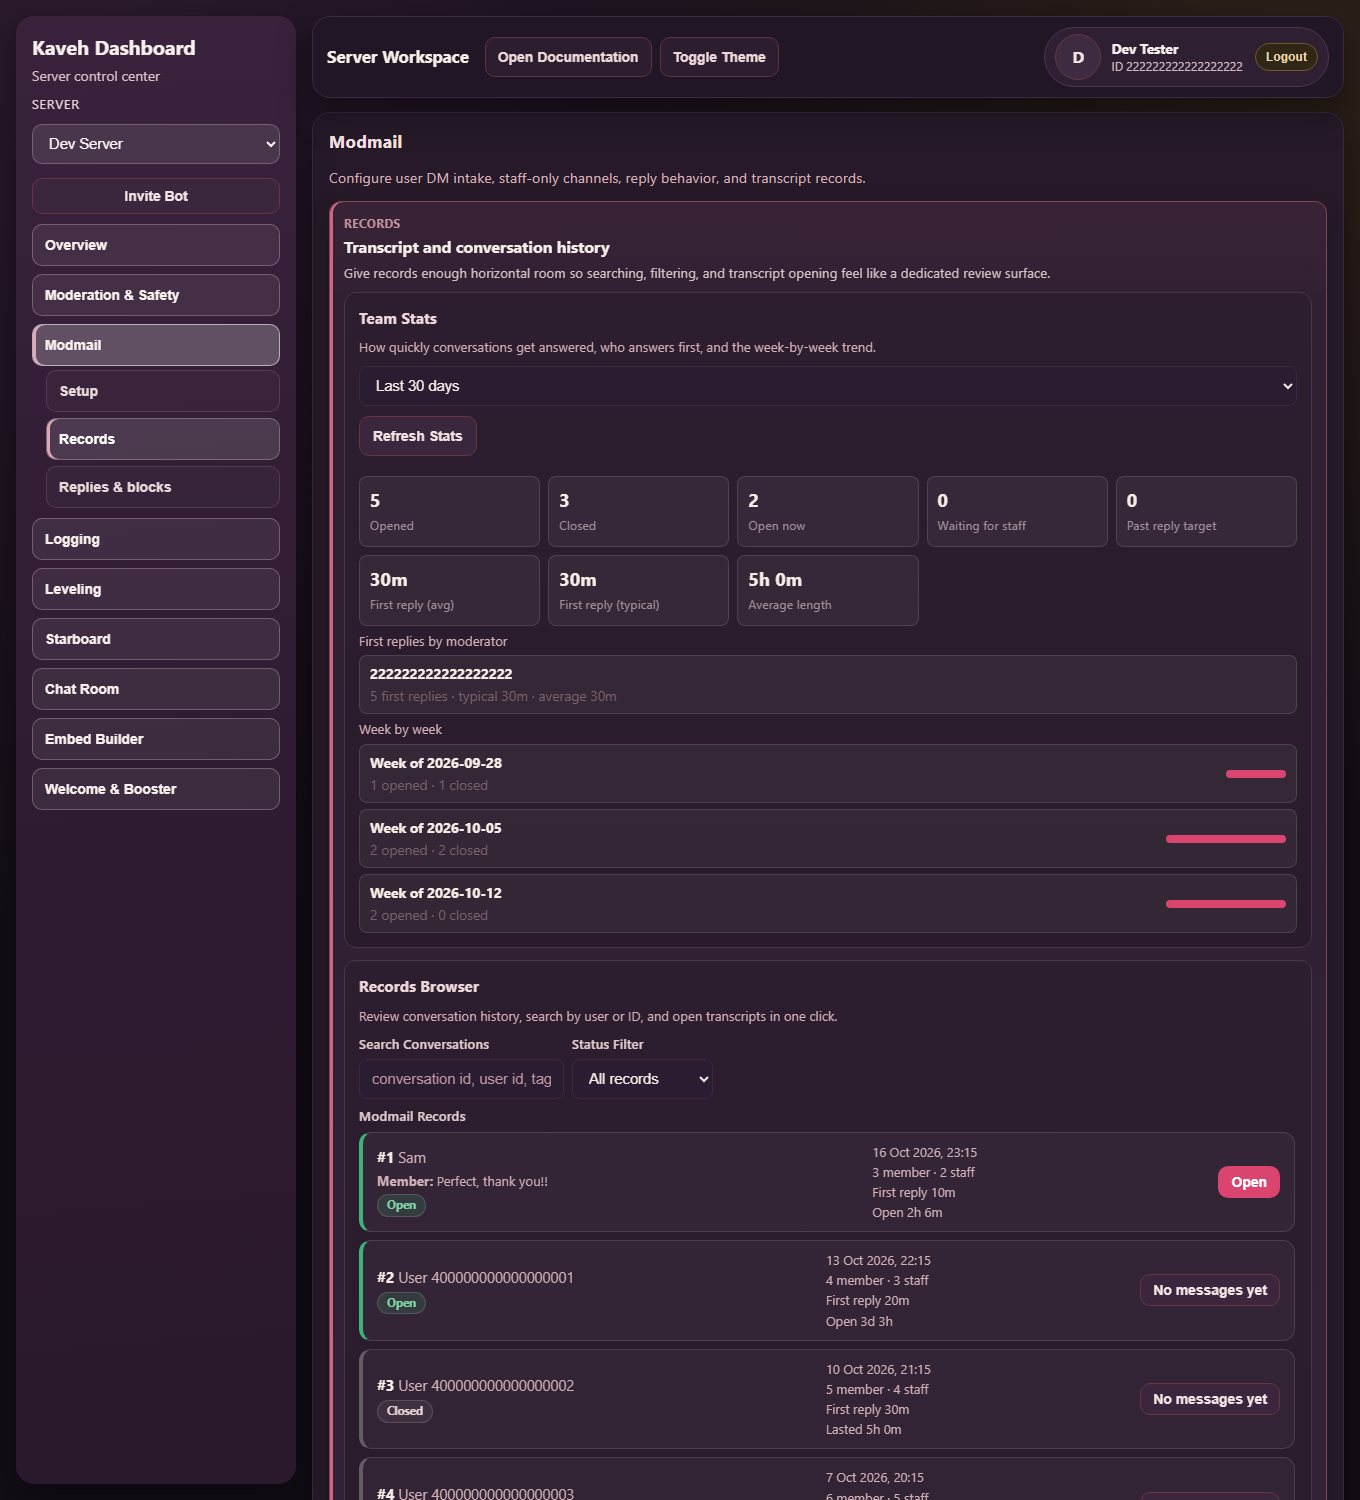Expand the Last 30 days range dropdown
Image resolution: width=1360 pixels, height=1500 pixels.
point(827,386)
